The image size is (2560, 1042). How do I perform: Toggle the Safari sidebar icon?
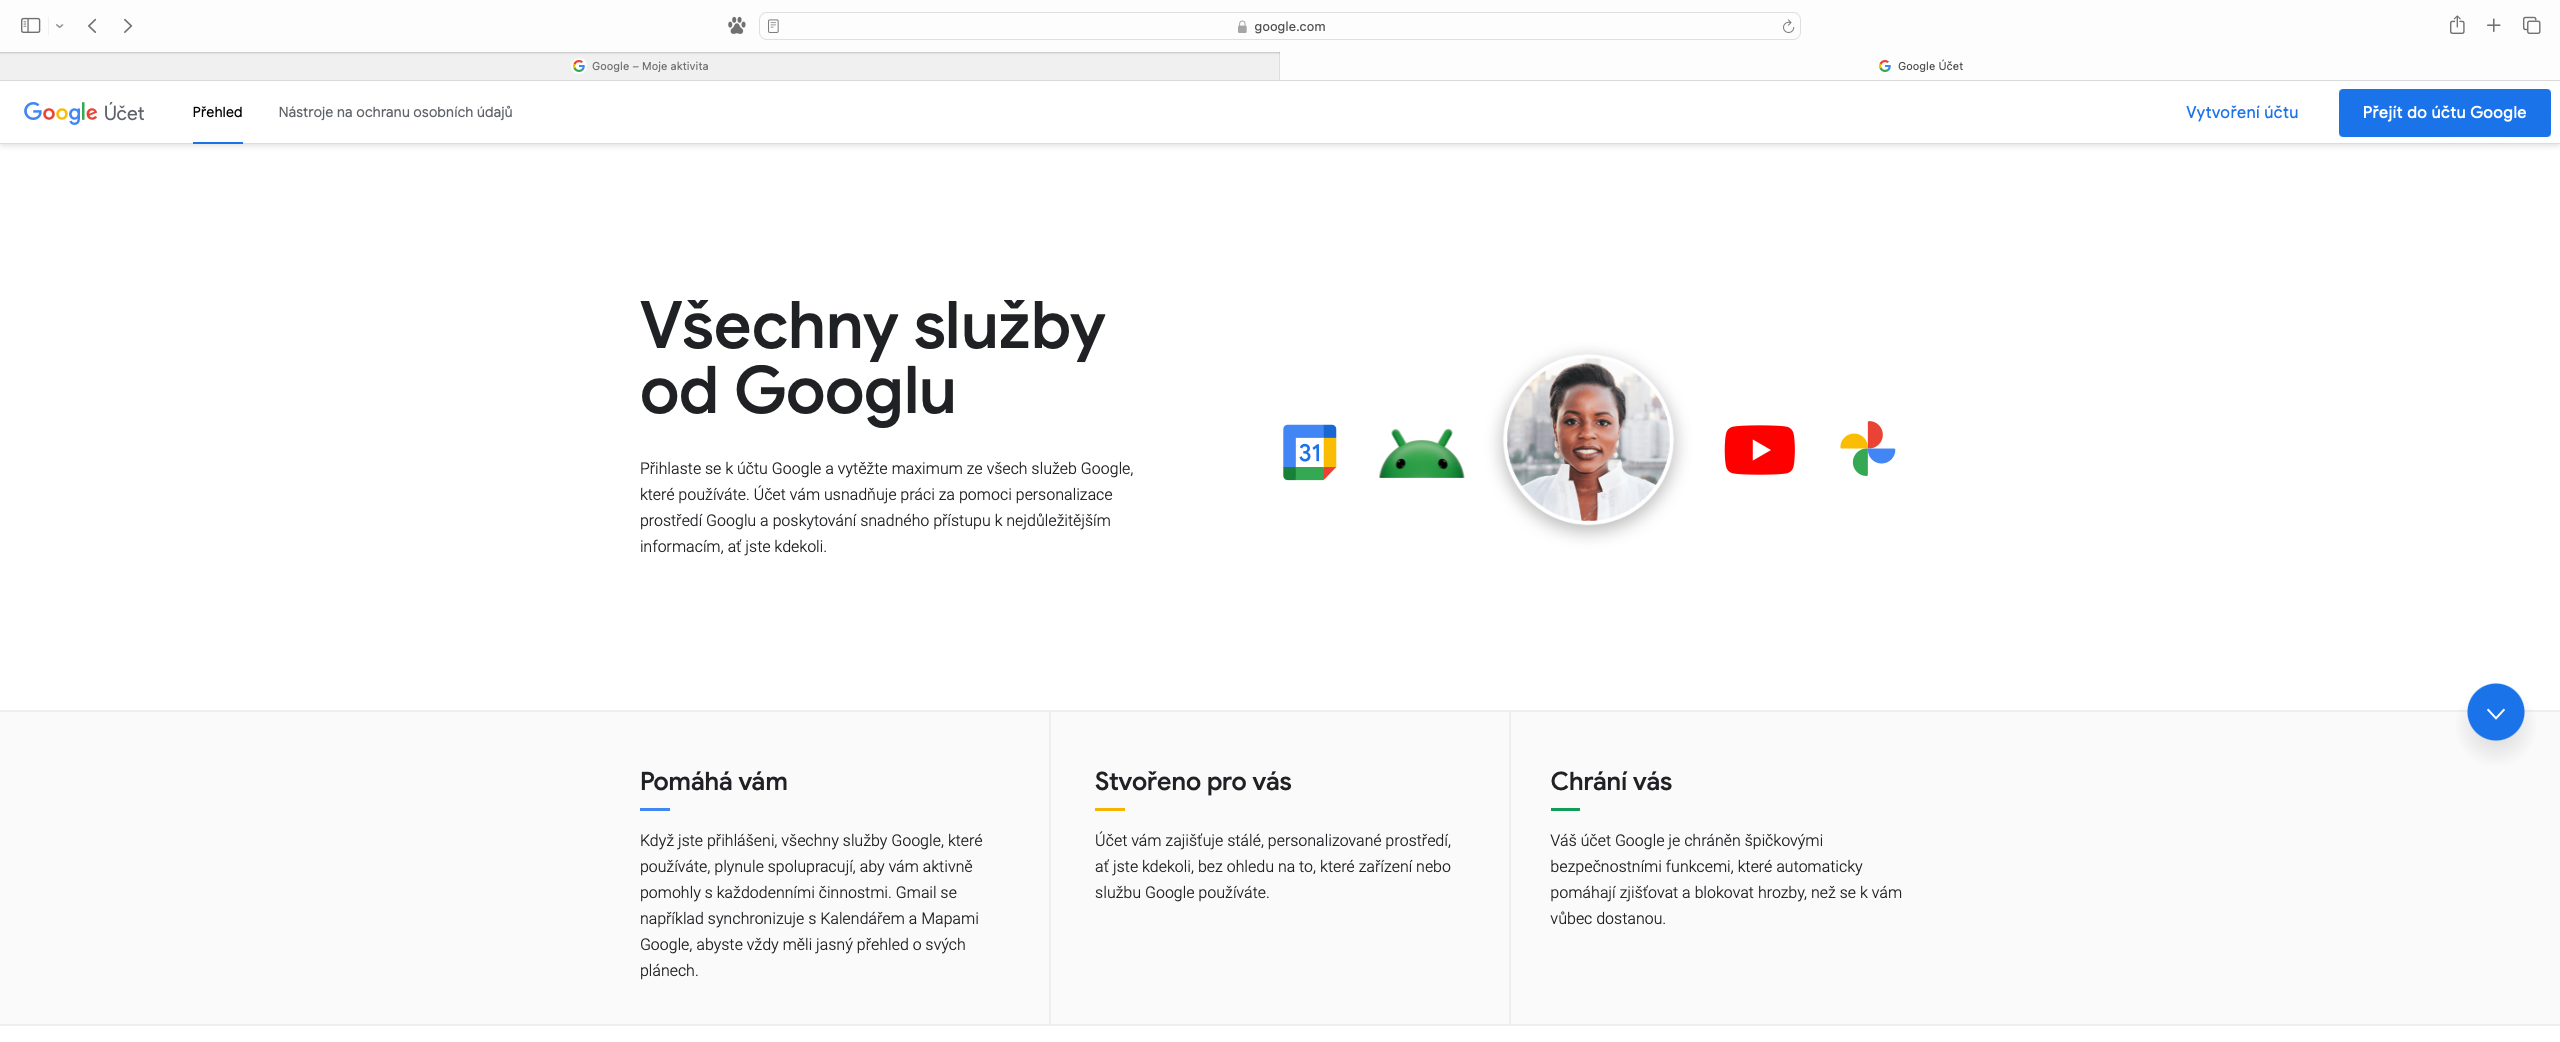pyautogui.click(x=30, y=26)
